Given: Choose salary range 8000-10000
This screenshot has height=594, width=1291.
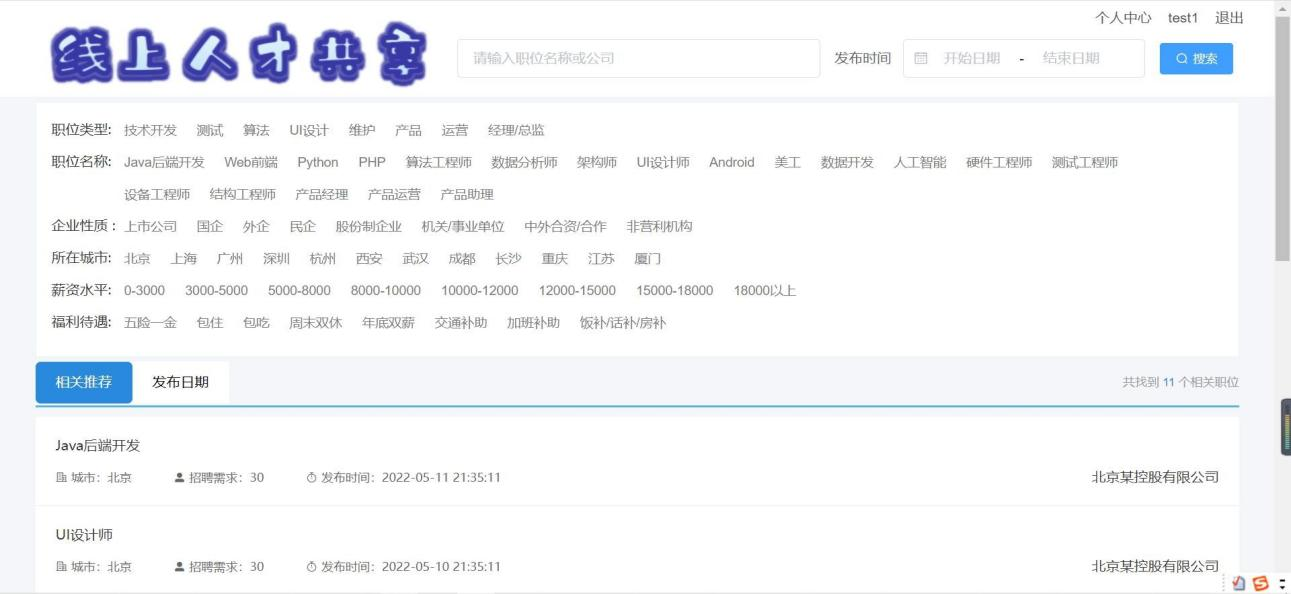Looking at the screenshot, I should pos(386,291).
